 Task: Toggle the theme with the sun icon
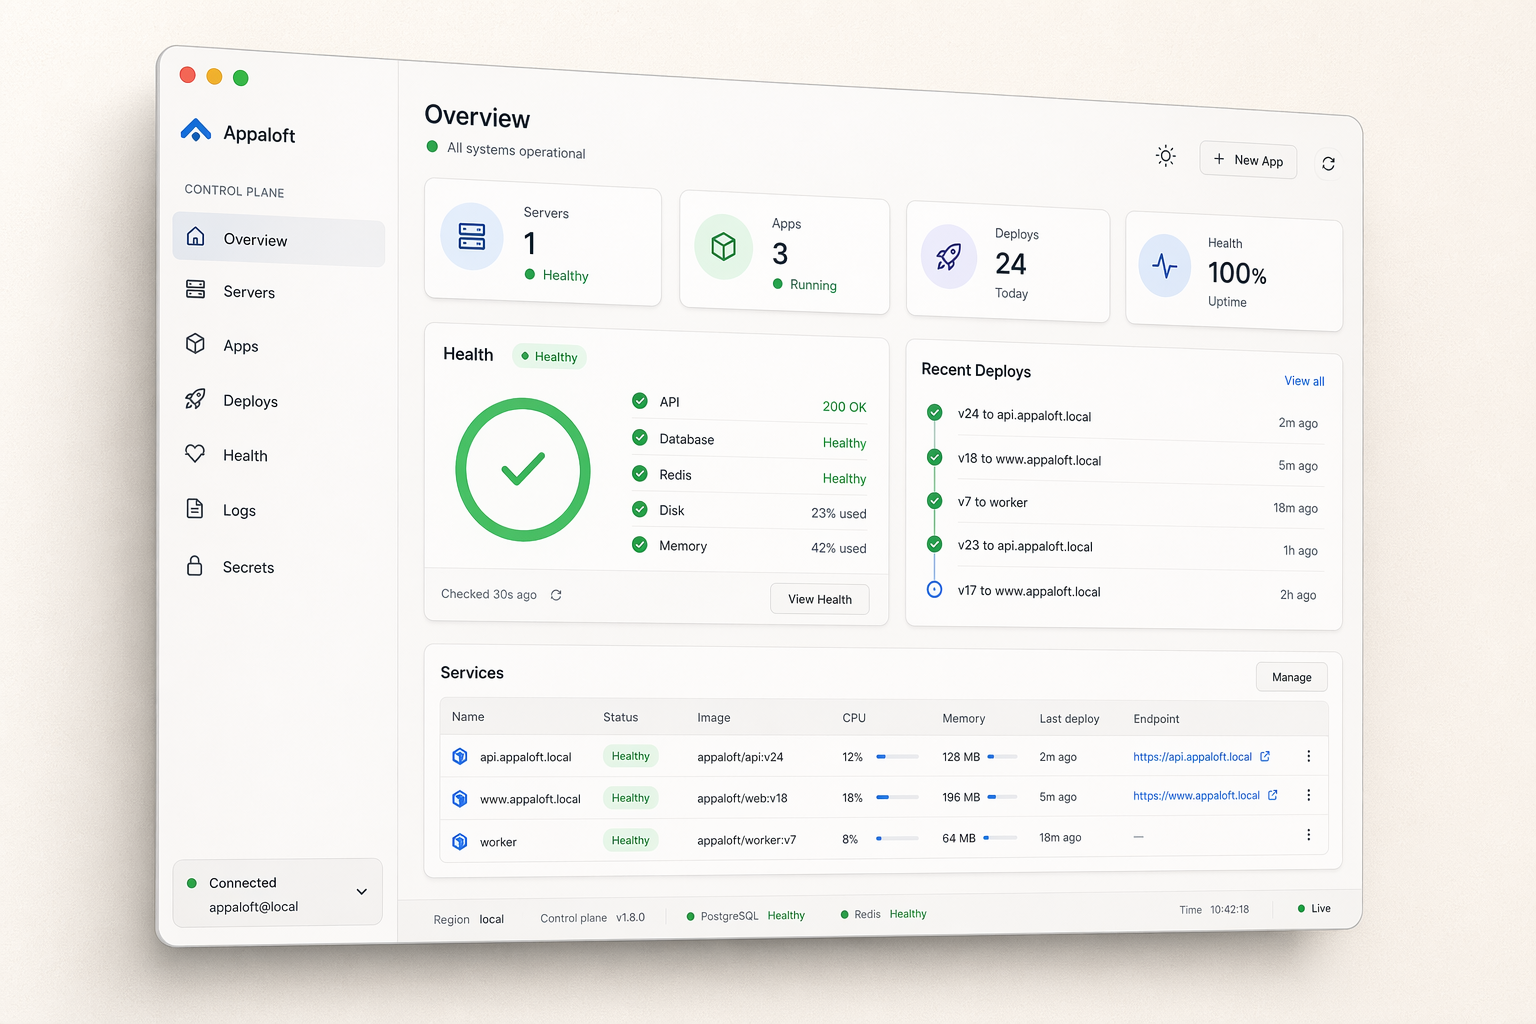click(1165, 156)
